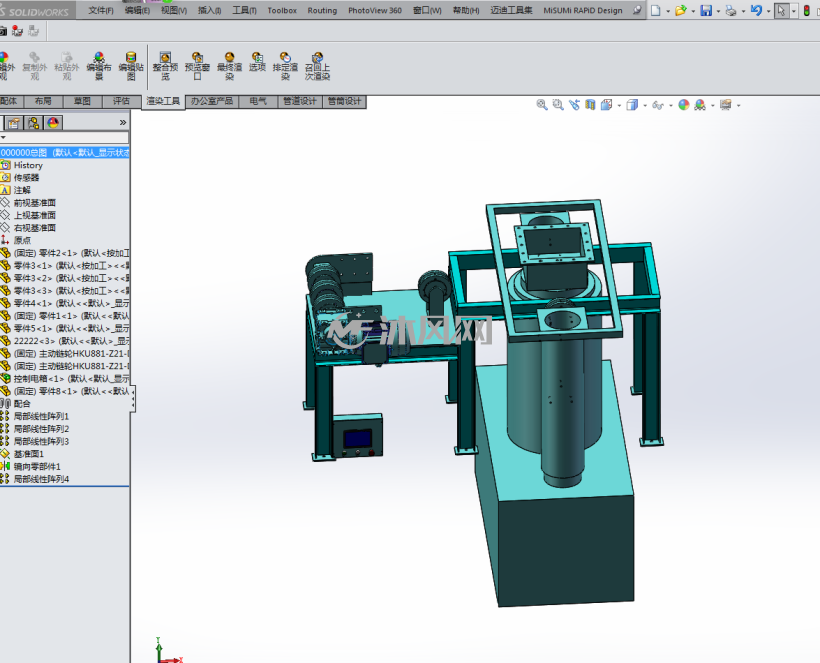The height and width of the screenshot is (663, 820).
Task: Click the feature tree filter field
Action: point(64,138)
